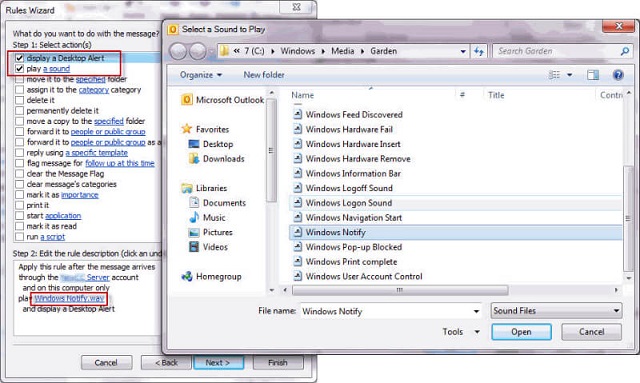Click the Favorites star icon
640x383 pixels.
pyautogui.click(x=187, y=129)
